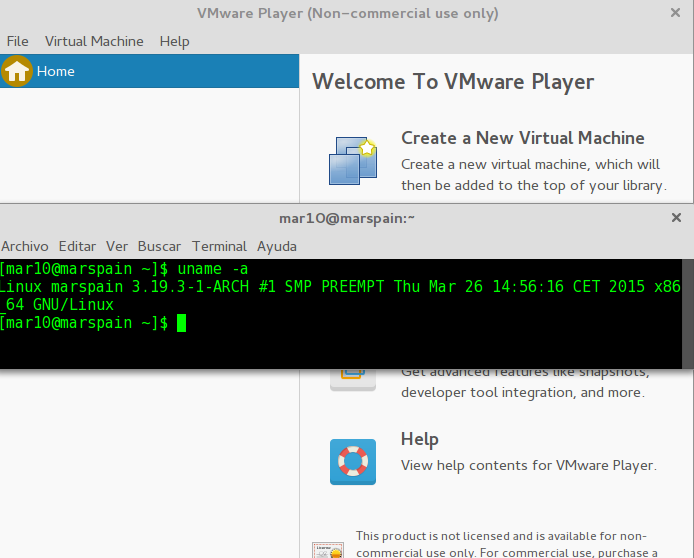Viewport: 694px width, 558px height.
Task: Open the Virtual Machine menu
Action: pos(94,41)
